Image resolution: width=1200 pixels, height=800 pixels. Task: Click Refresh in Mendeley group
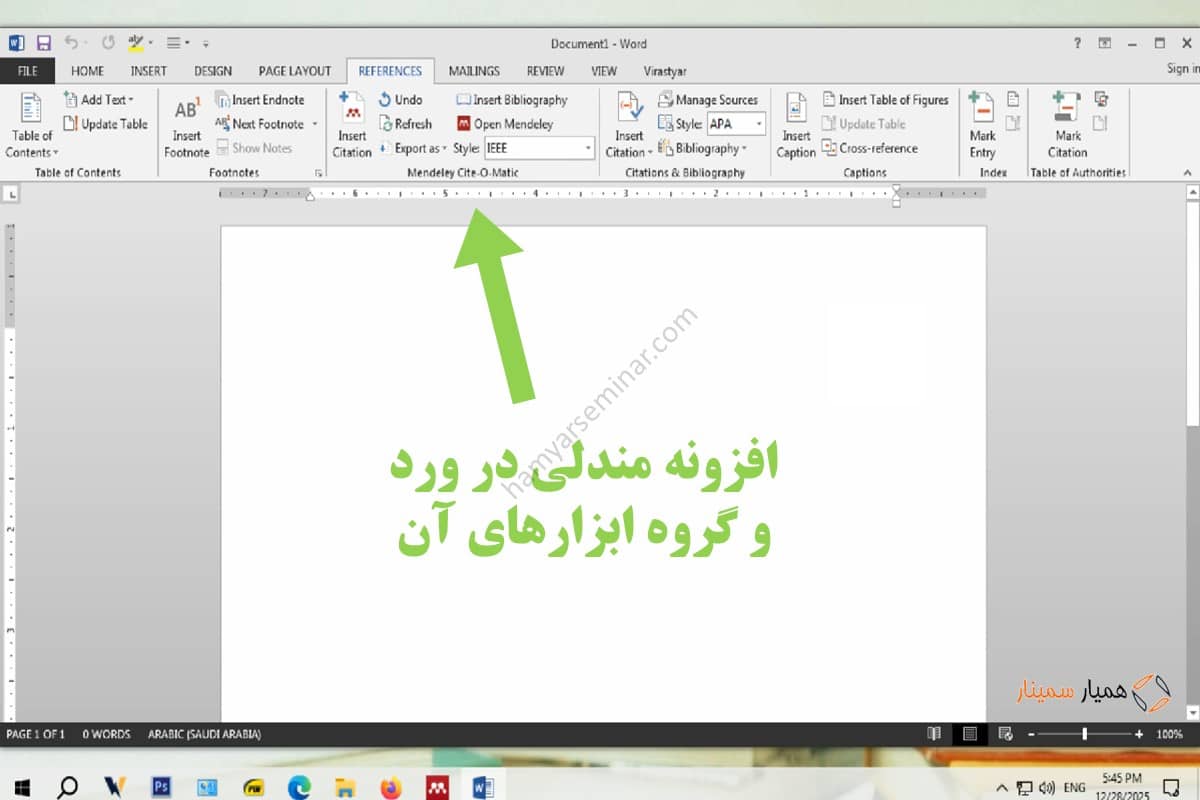tap(405, 124)
